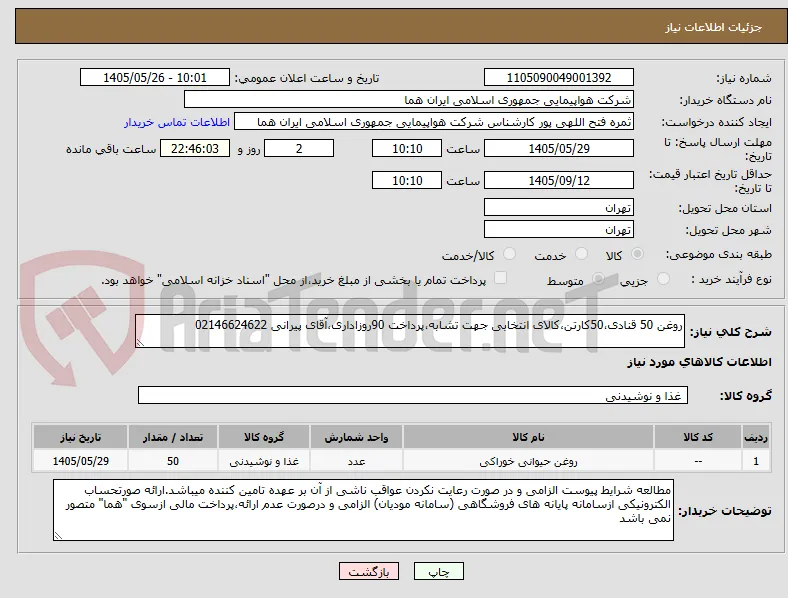Click the buyer notes text area
Image resolution: width=788 pixels, height=598 pixels.
[x=363, y=510]
